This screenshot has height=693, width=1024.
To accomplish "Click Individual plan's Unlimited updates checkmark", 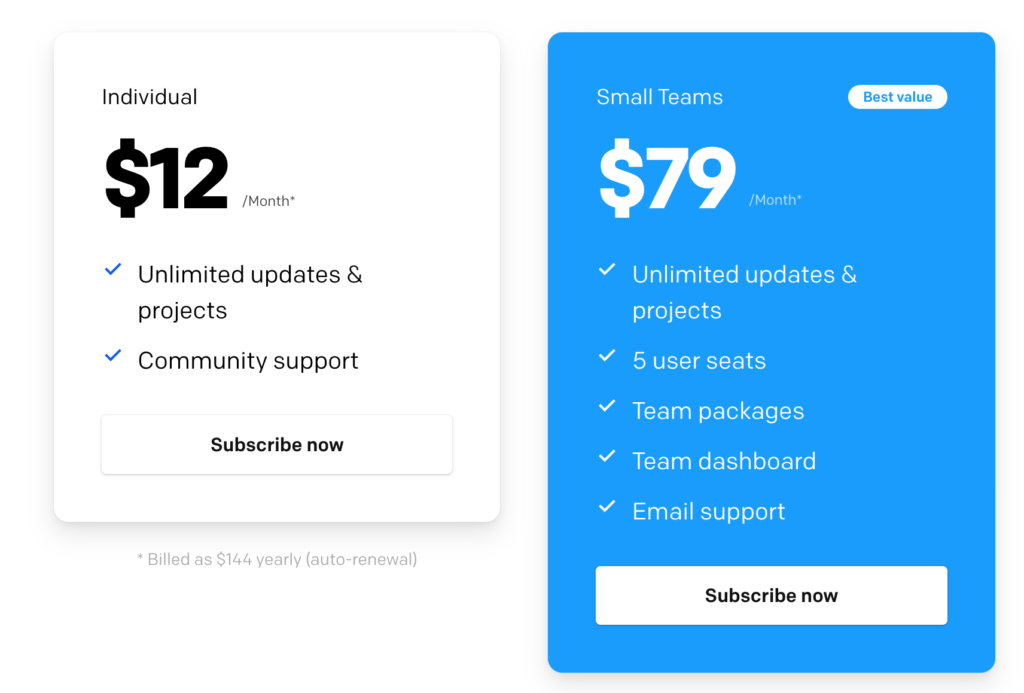I will pyautogui.click(x=113, y=270).
